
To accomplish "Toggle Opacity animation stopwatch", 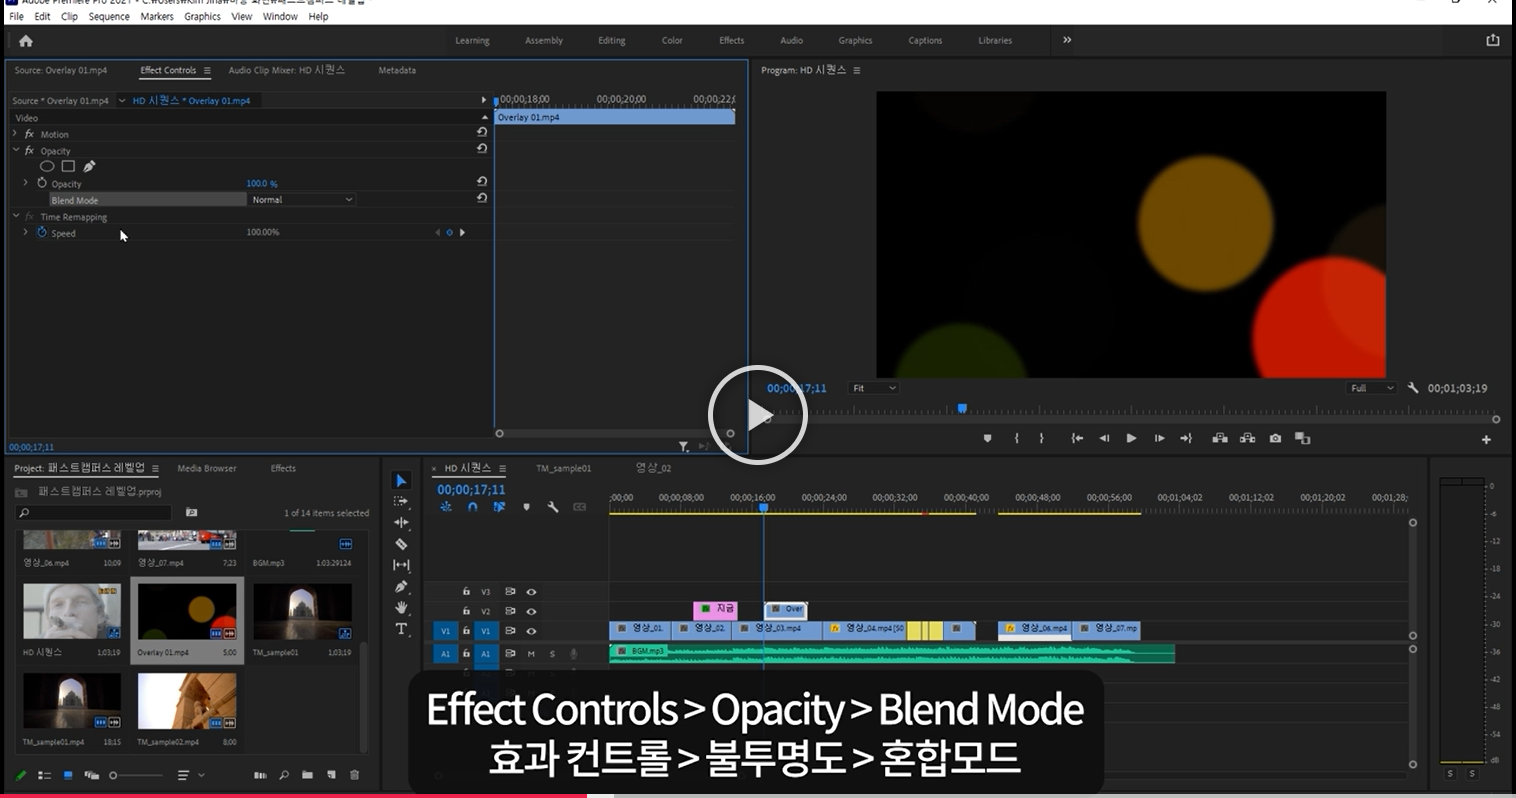I will pyautogui.click(x=42, y=183).
